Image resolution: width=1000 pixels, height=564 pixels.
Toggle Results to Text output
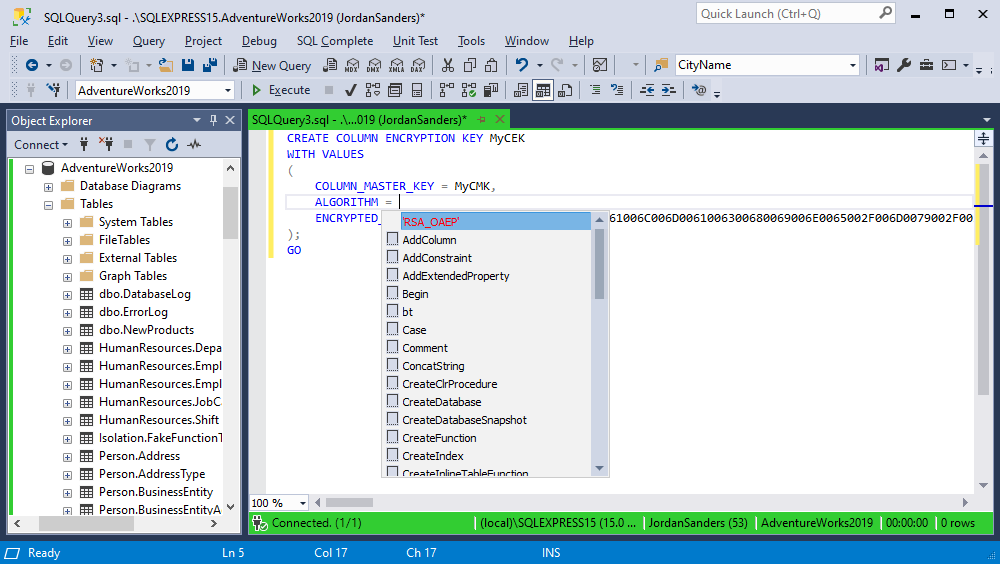click(520, 91)
